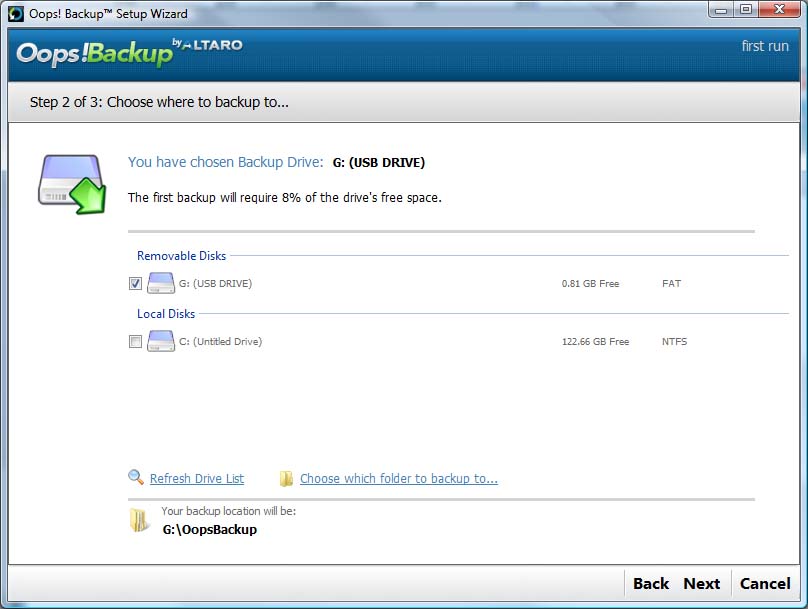This screenshot has height=609, width=808.
Task: Click the Oops! Backup title bar app icon
Action: pos(16,13)
